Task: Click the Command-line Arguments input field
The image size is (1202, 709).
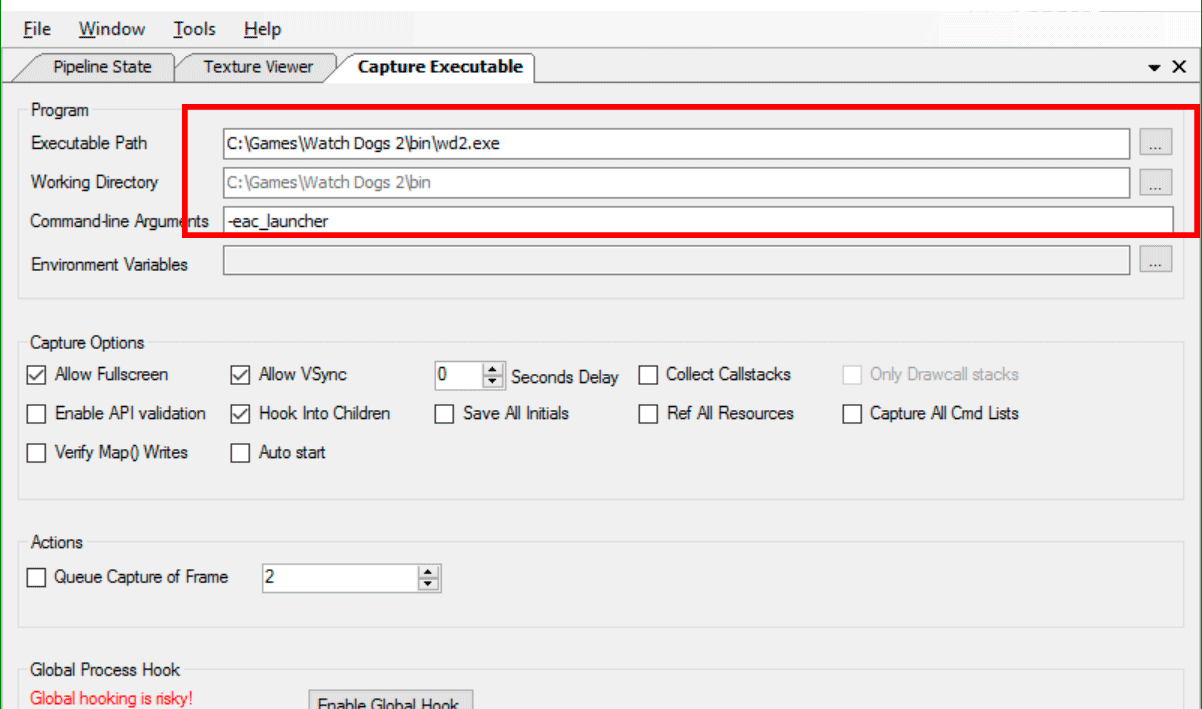Action: 698,221
